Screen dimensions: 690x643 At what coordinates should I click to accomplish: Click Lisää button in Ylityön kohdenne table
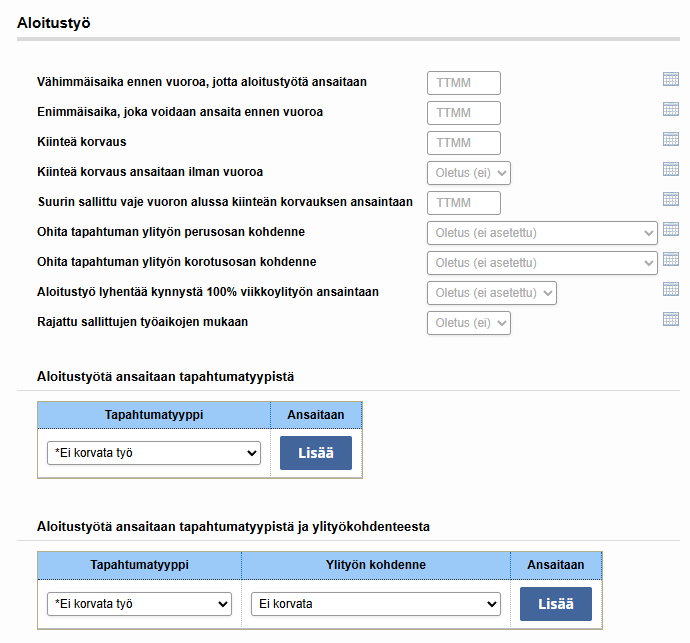pyautogui.click(x=556, y=604)
